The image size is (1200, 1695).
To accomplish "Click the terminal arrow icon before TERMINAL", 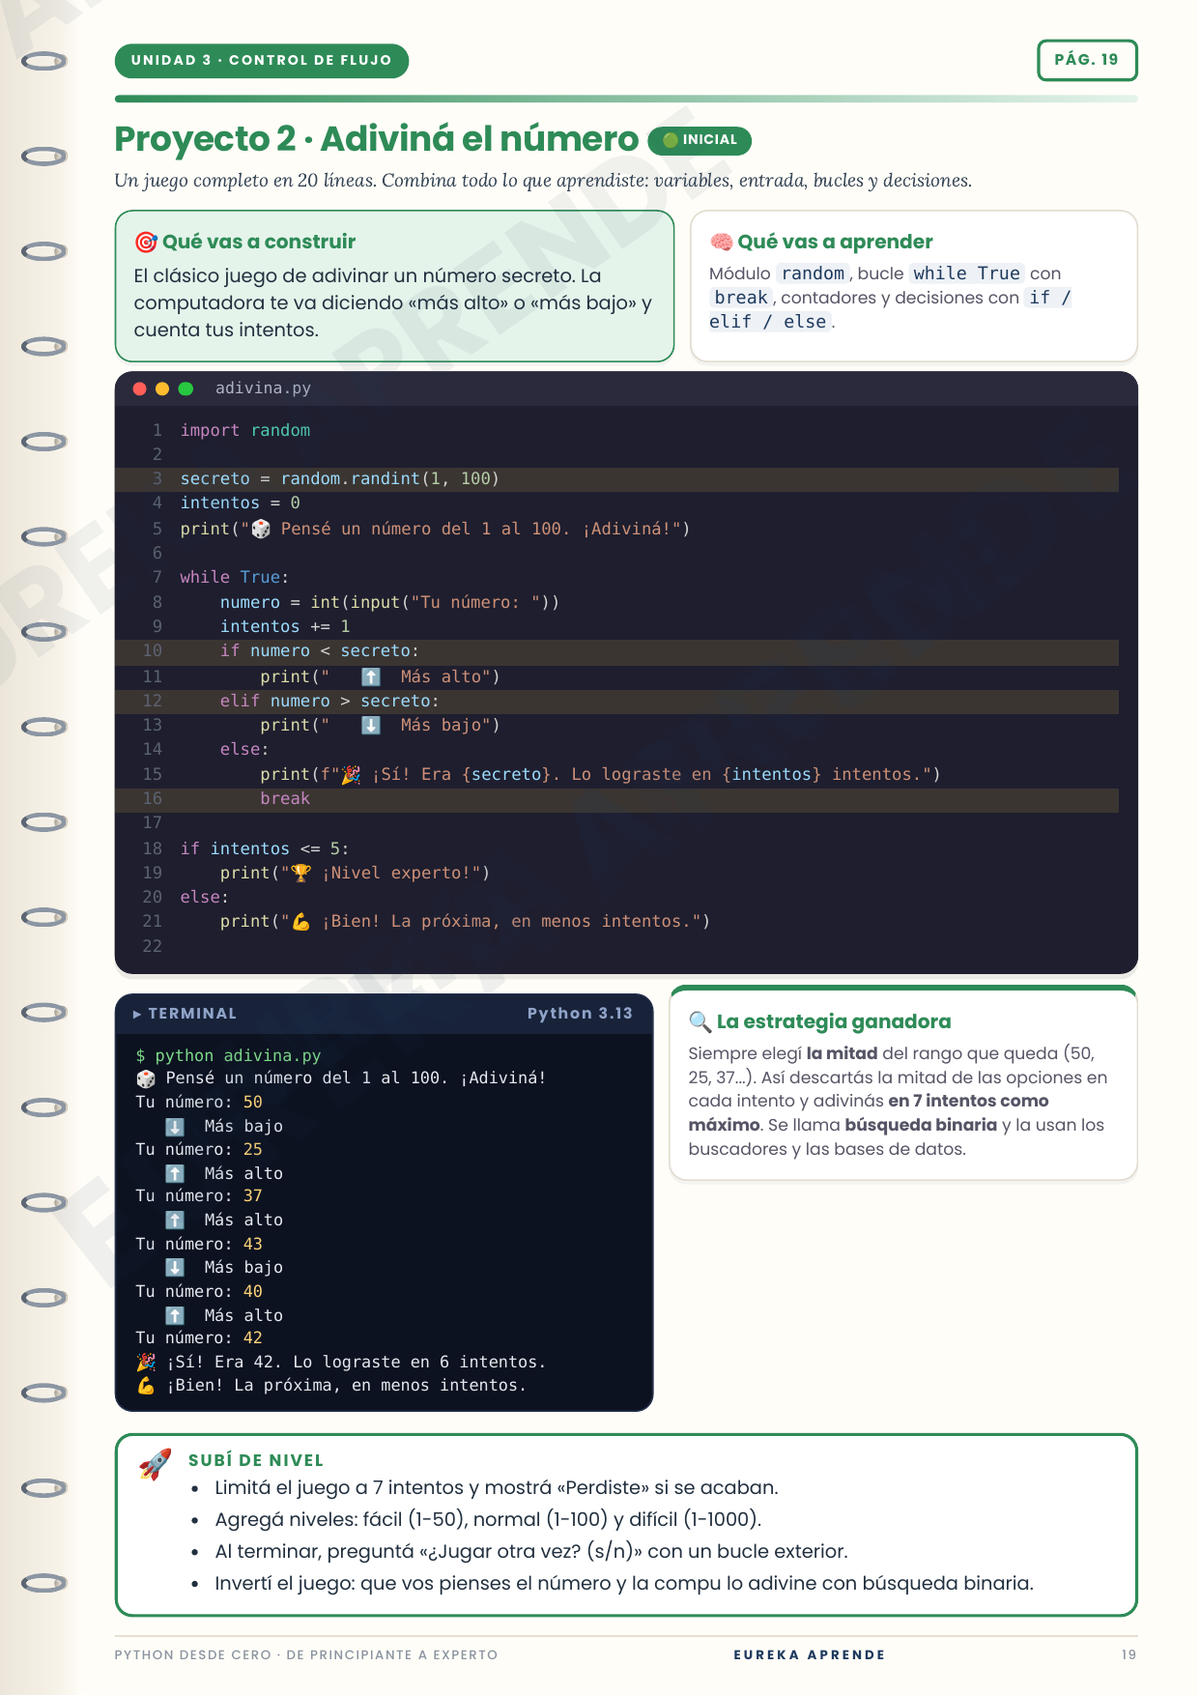I will point(137,1014).
